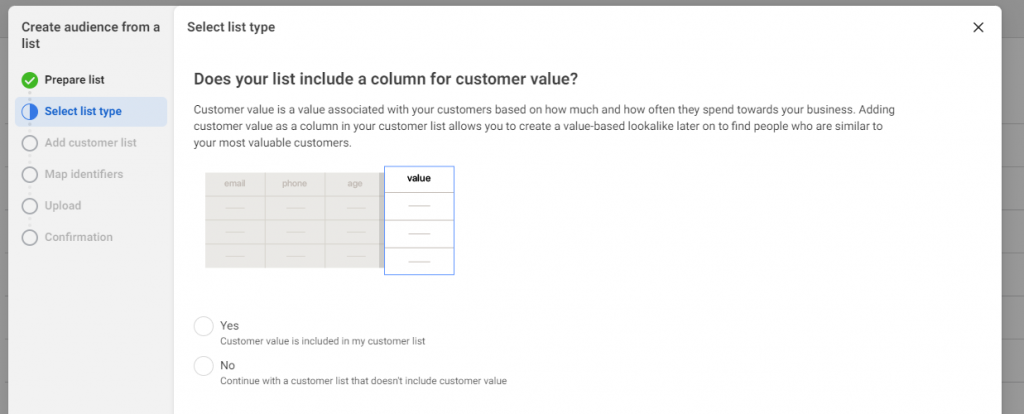Click the Upload step circle icon

click(29, 206)
